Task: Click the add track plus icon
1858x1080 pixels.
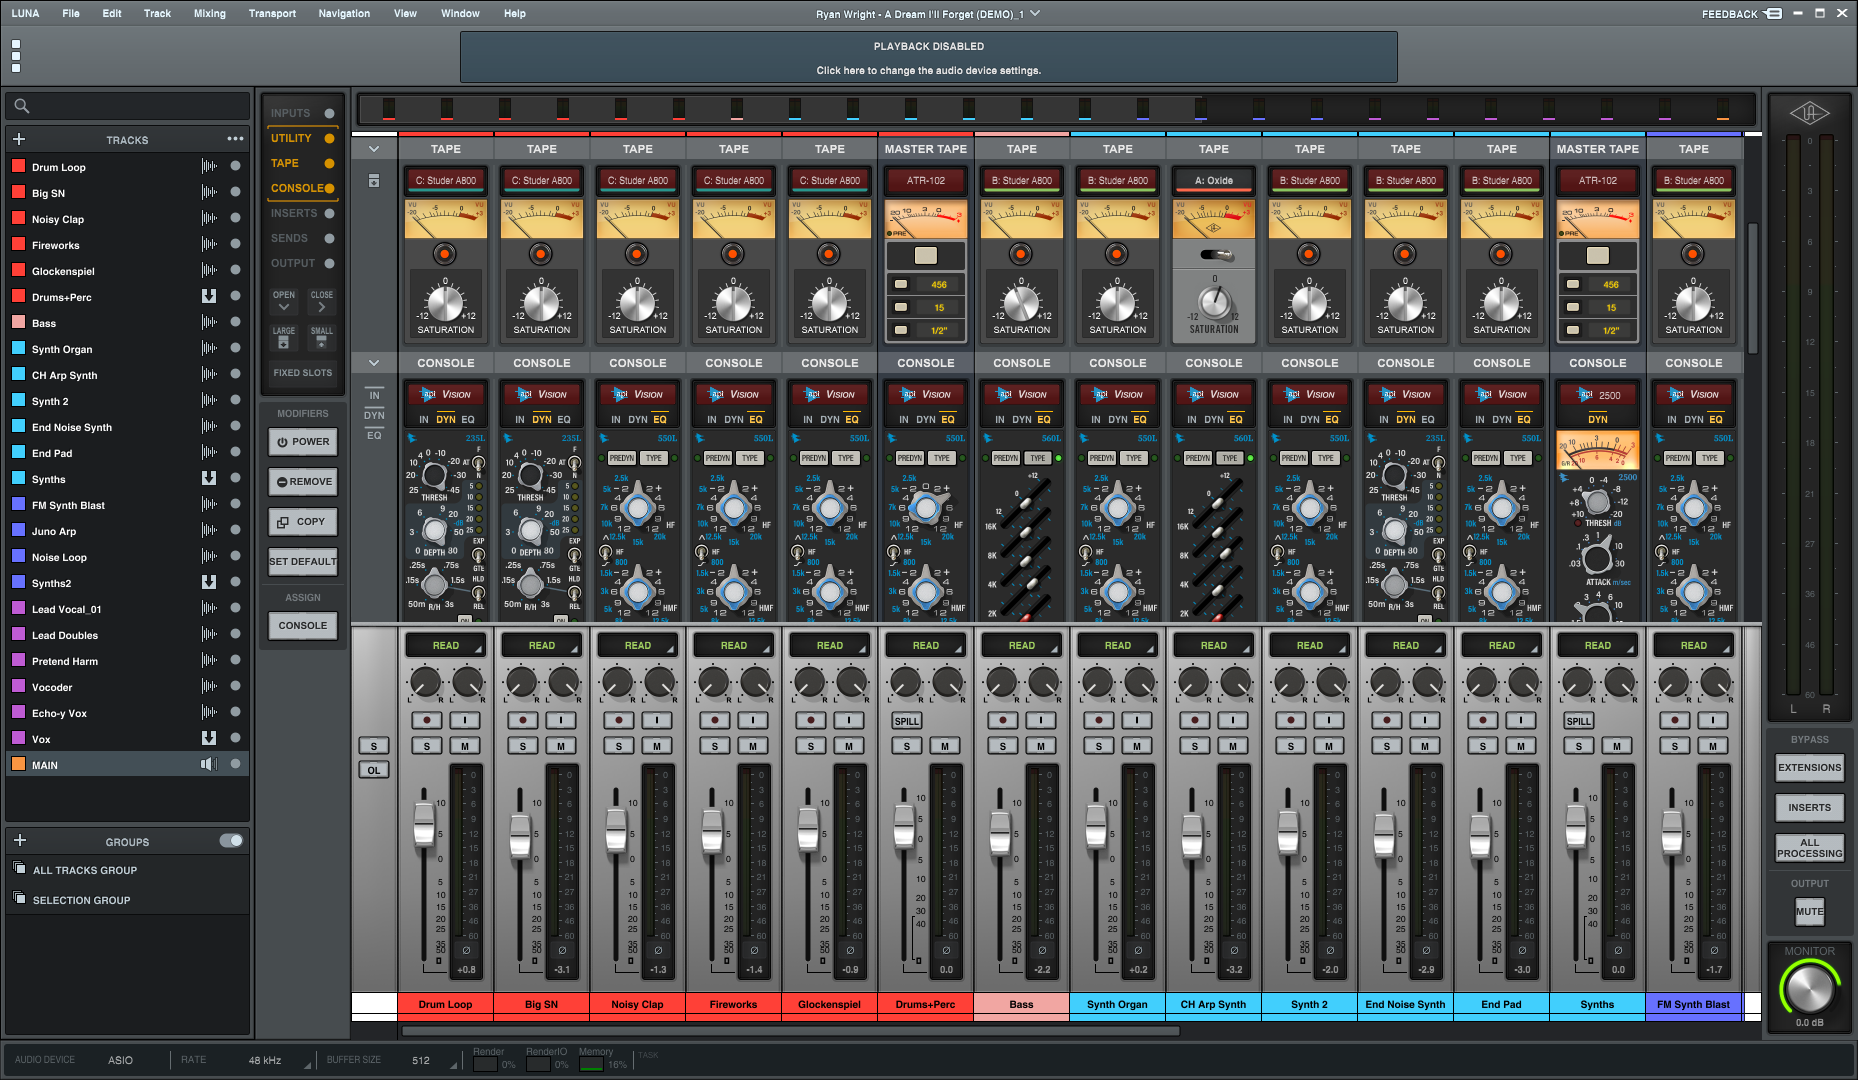Action: [x=19, y=139]
